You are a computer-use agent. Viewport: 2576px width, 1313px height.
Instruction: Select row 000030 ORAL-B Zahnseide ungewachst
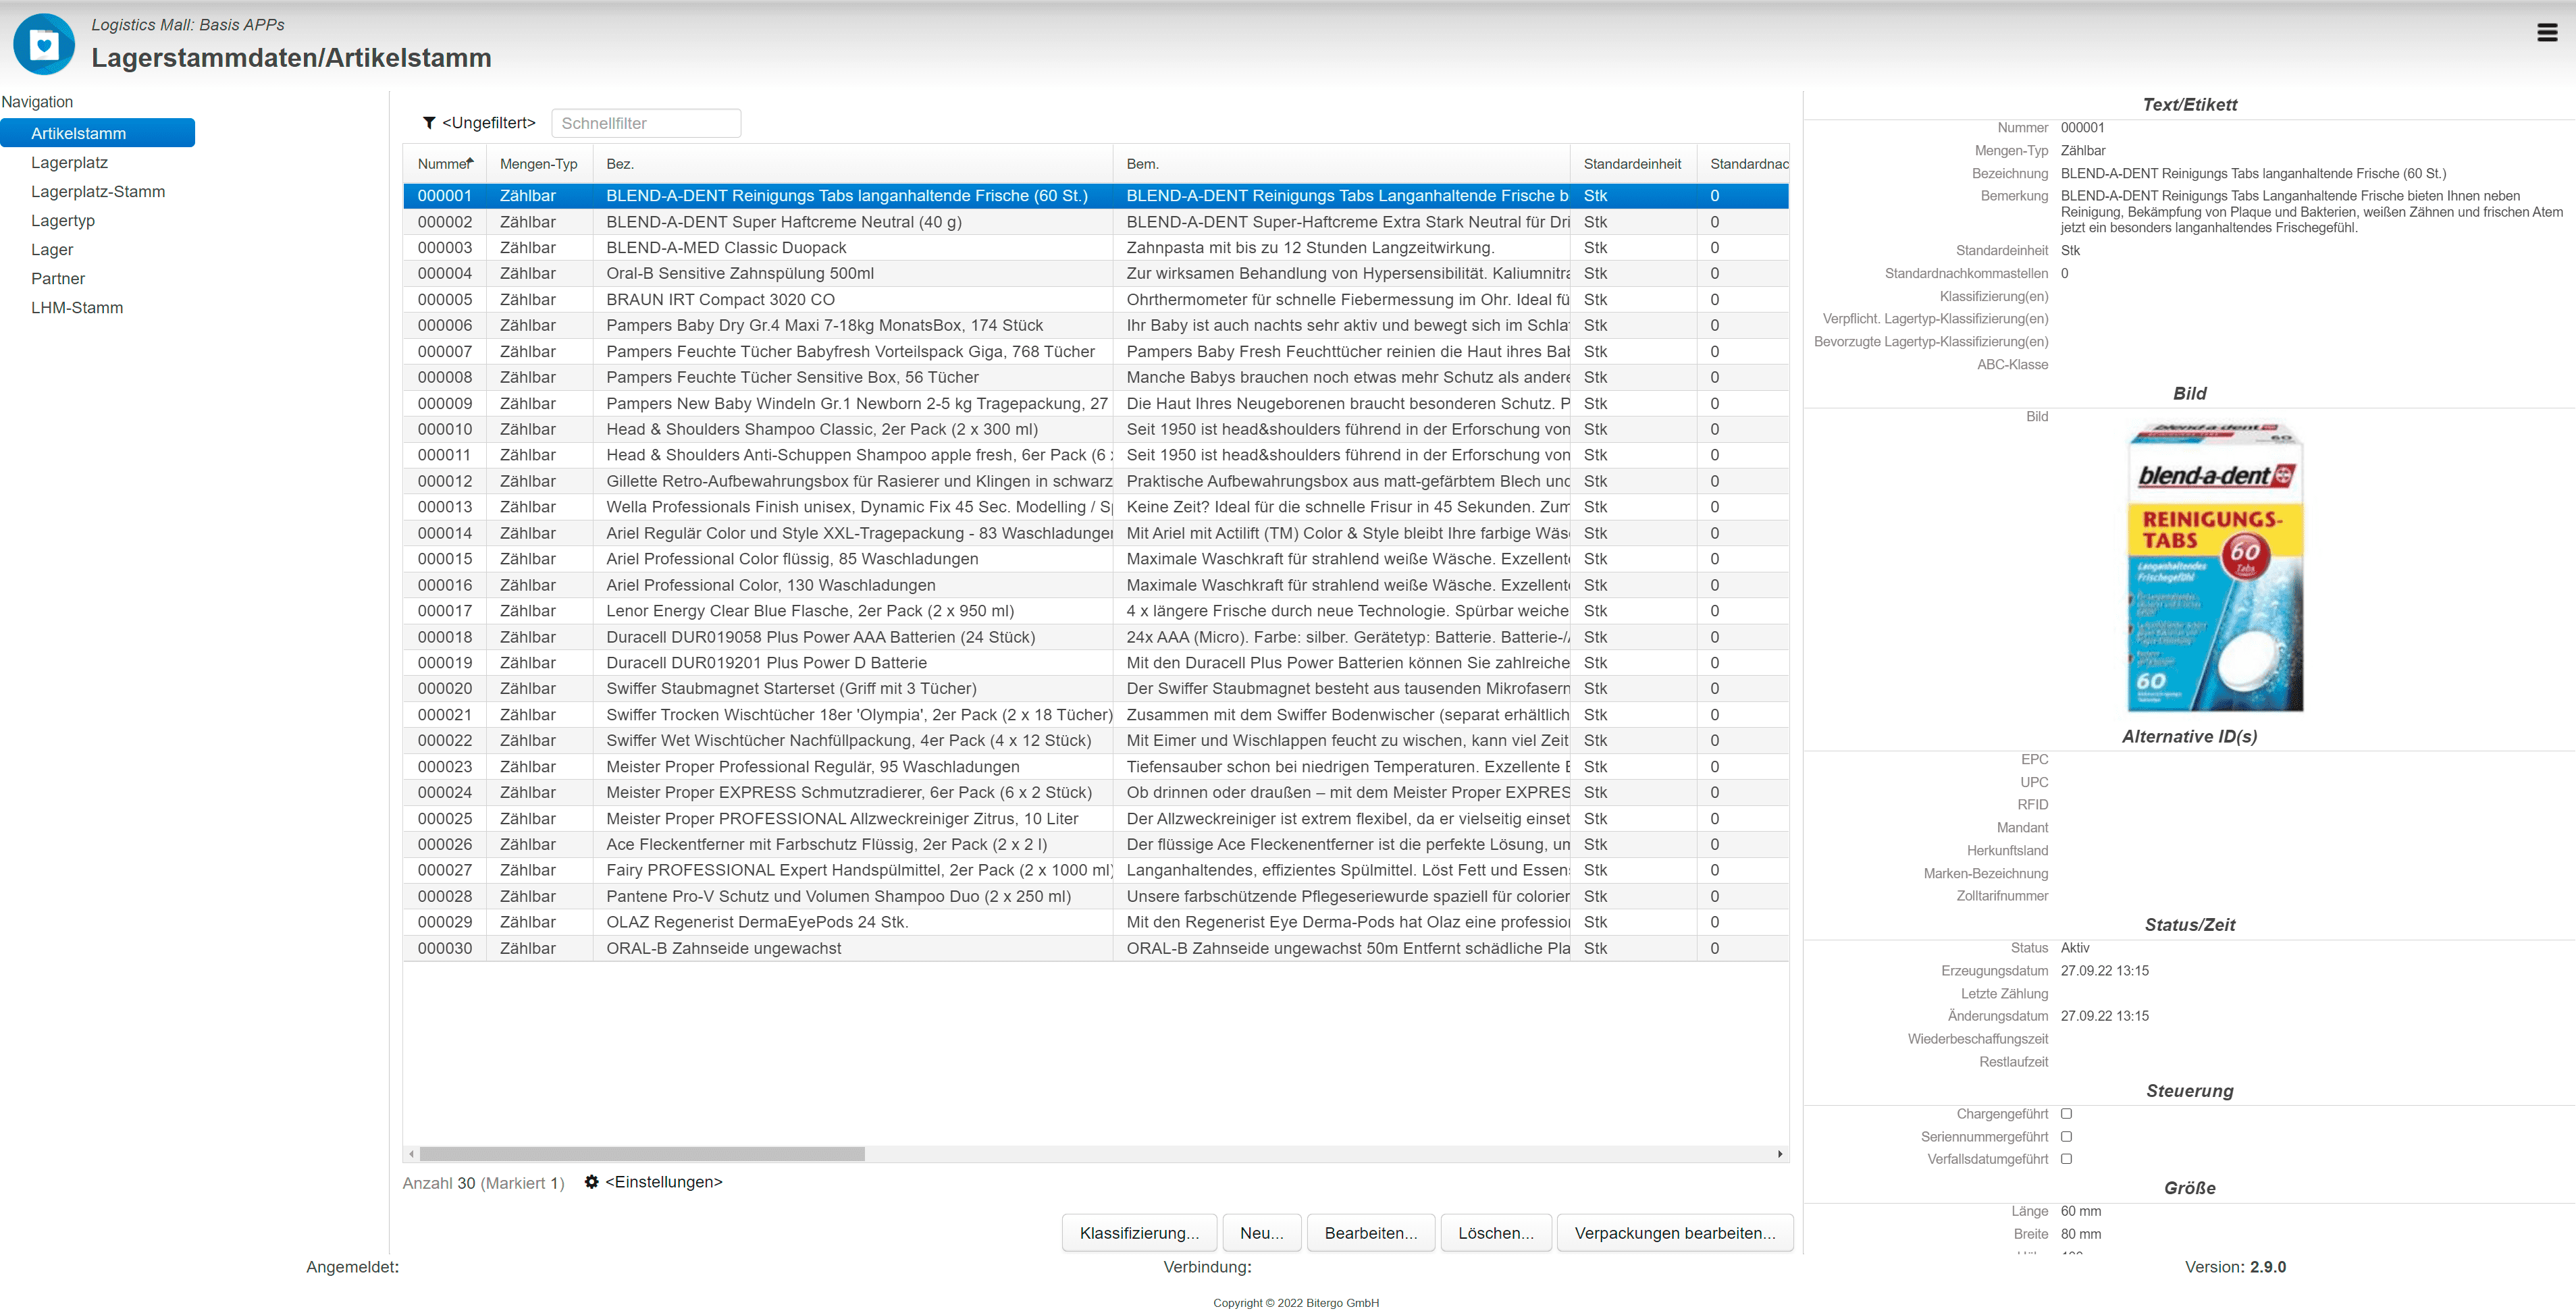(1096, 948)
